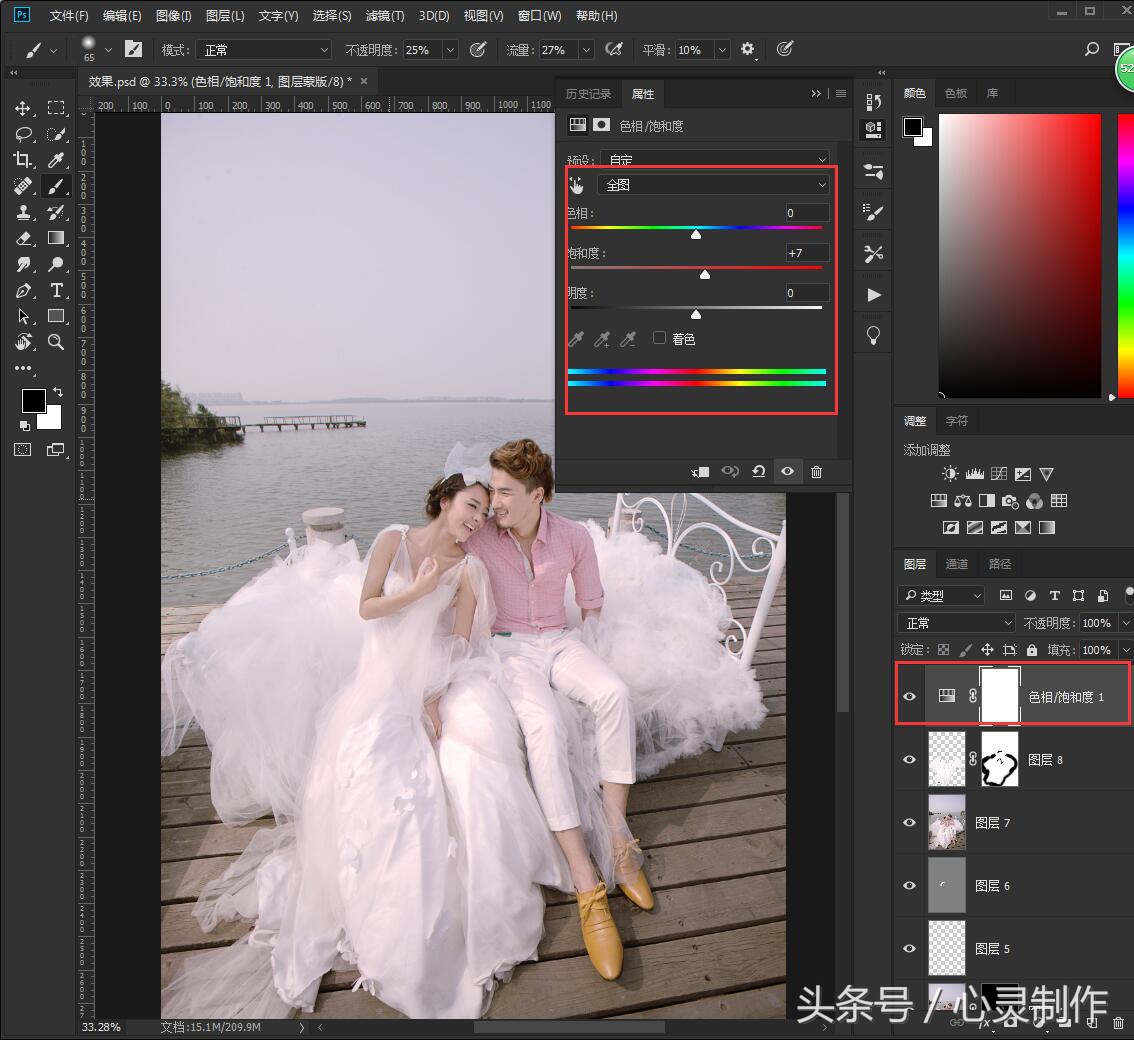Image resolution: width=1134 pixels, height=1040 pixels.
Task: Hide the 图层 8 layer
Action: click(x=909, y=759)
